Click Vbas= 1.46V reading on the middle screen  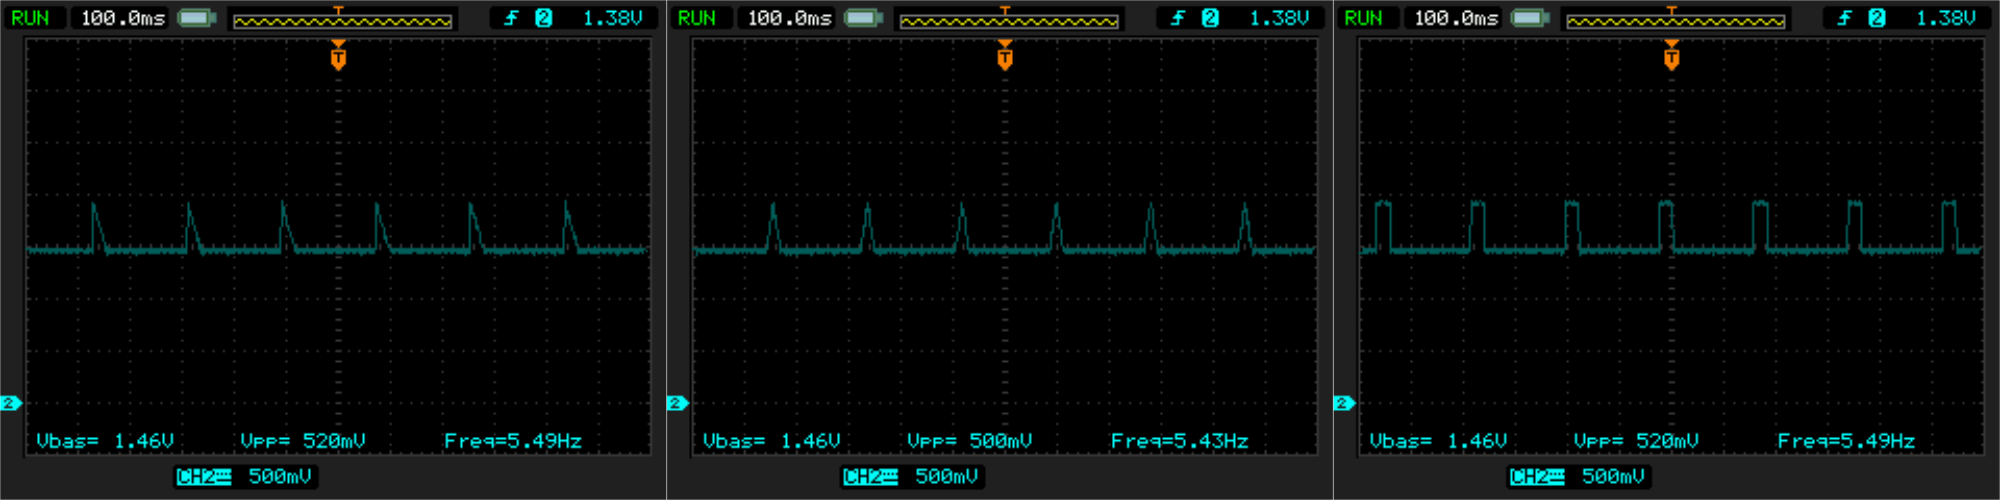click(x=772, y=441)
